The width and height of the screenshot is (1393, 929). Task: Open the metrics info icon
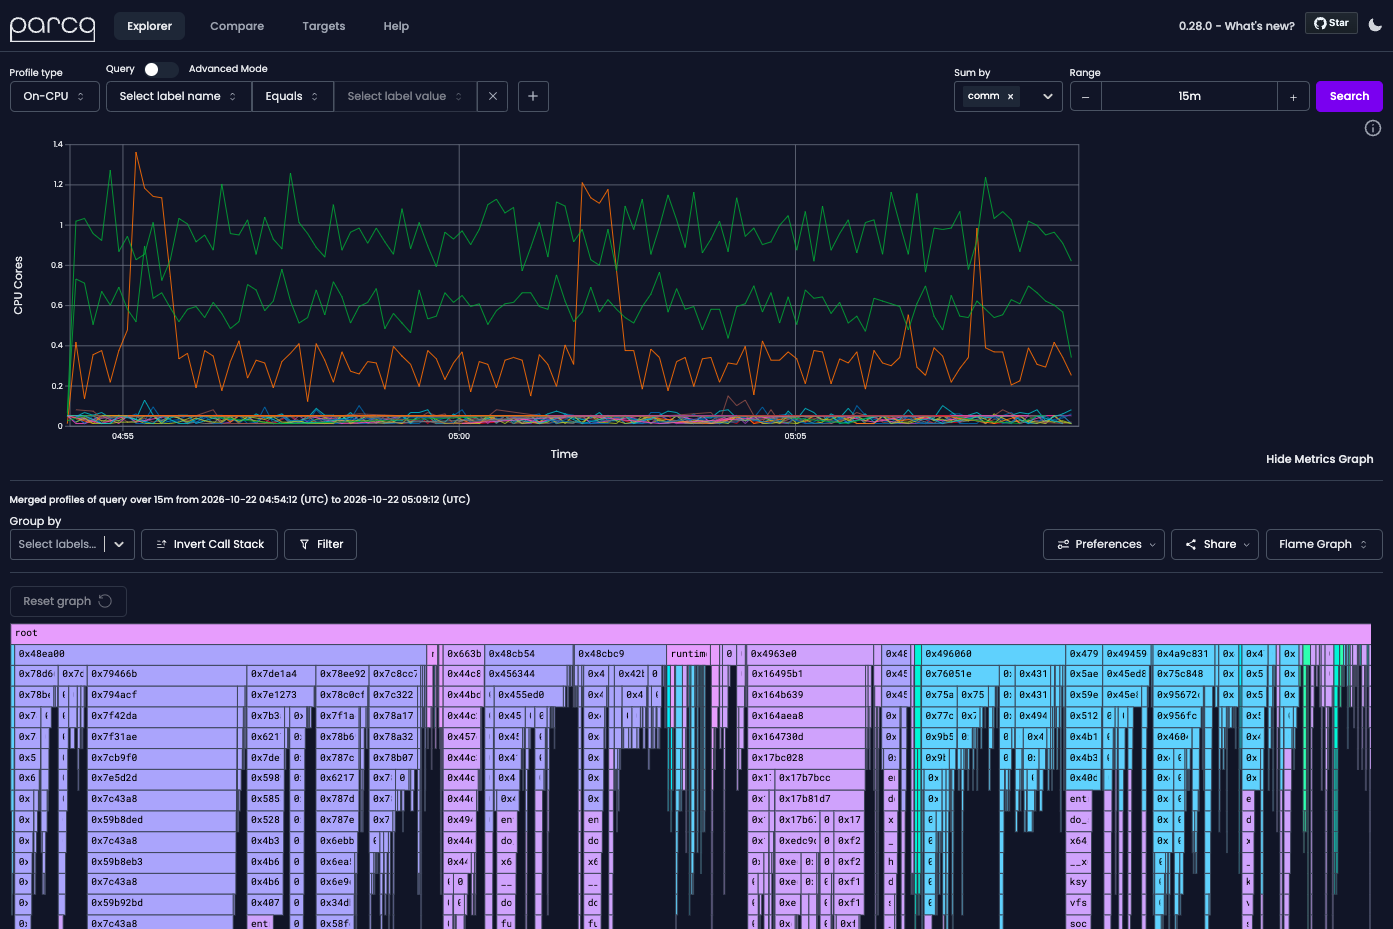(1373, 128)
